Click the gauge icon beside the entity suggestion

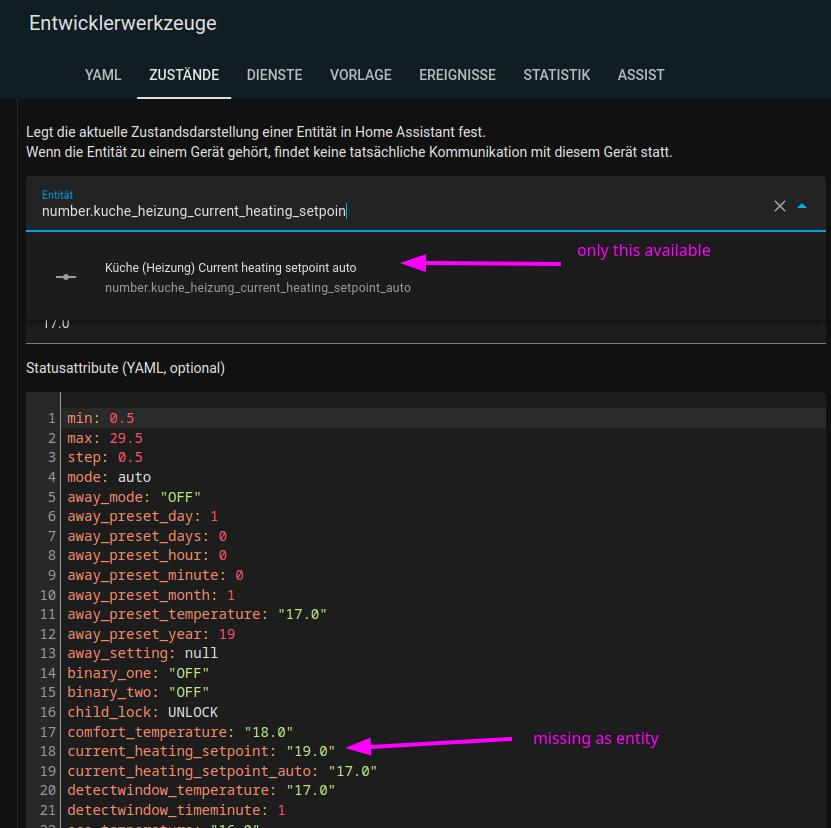coord(66,274)
